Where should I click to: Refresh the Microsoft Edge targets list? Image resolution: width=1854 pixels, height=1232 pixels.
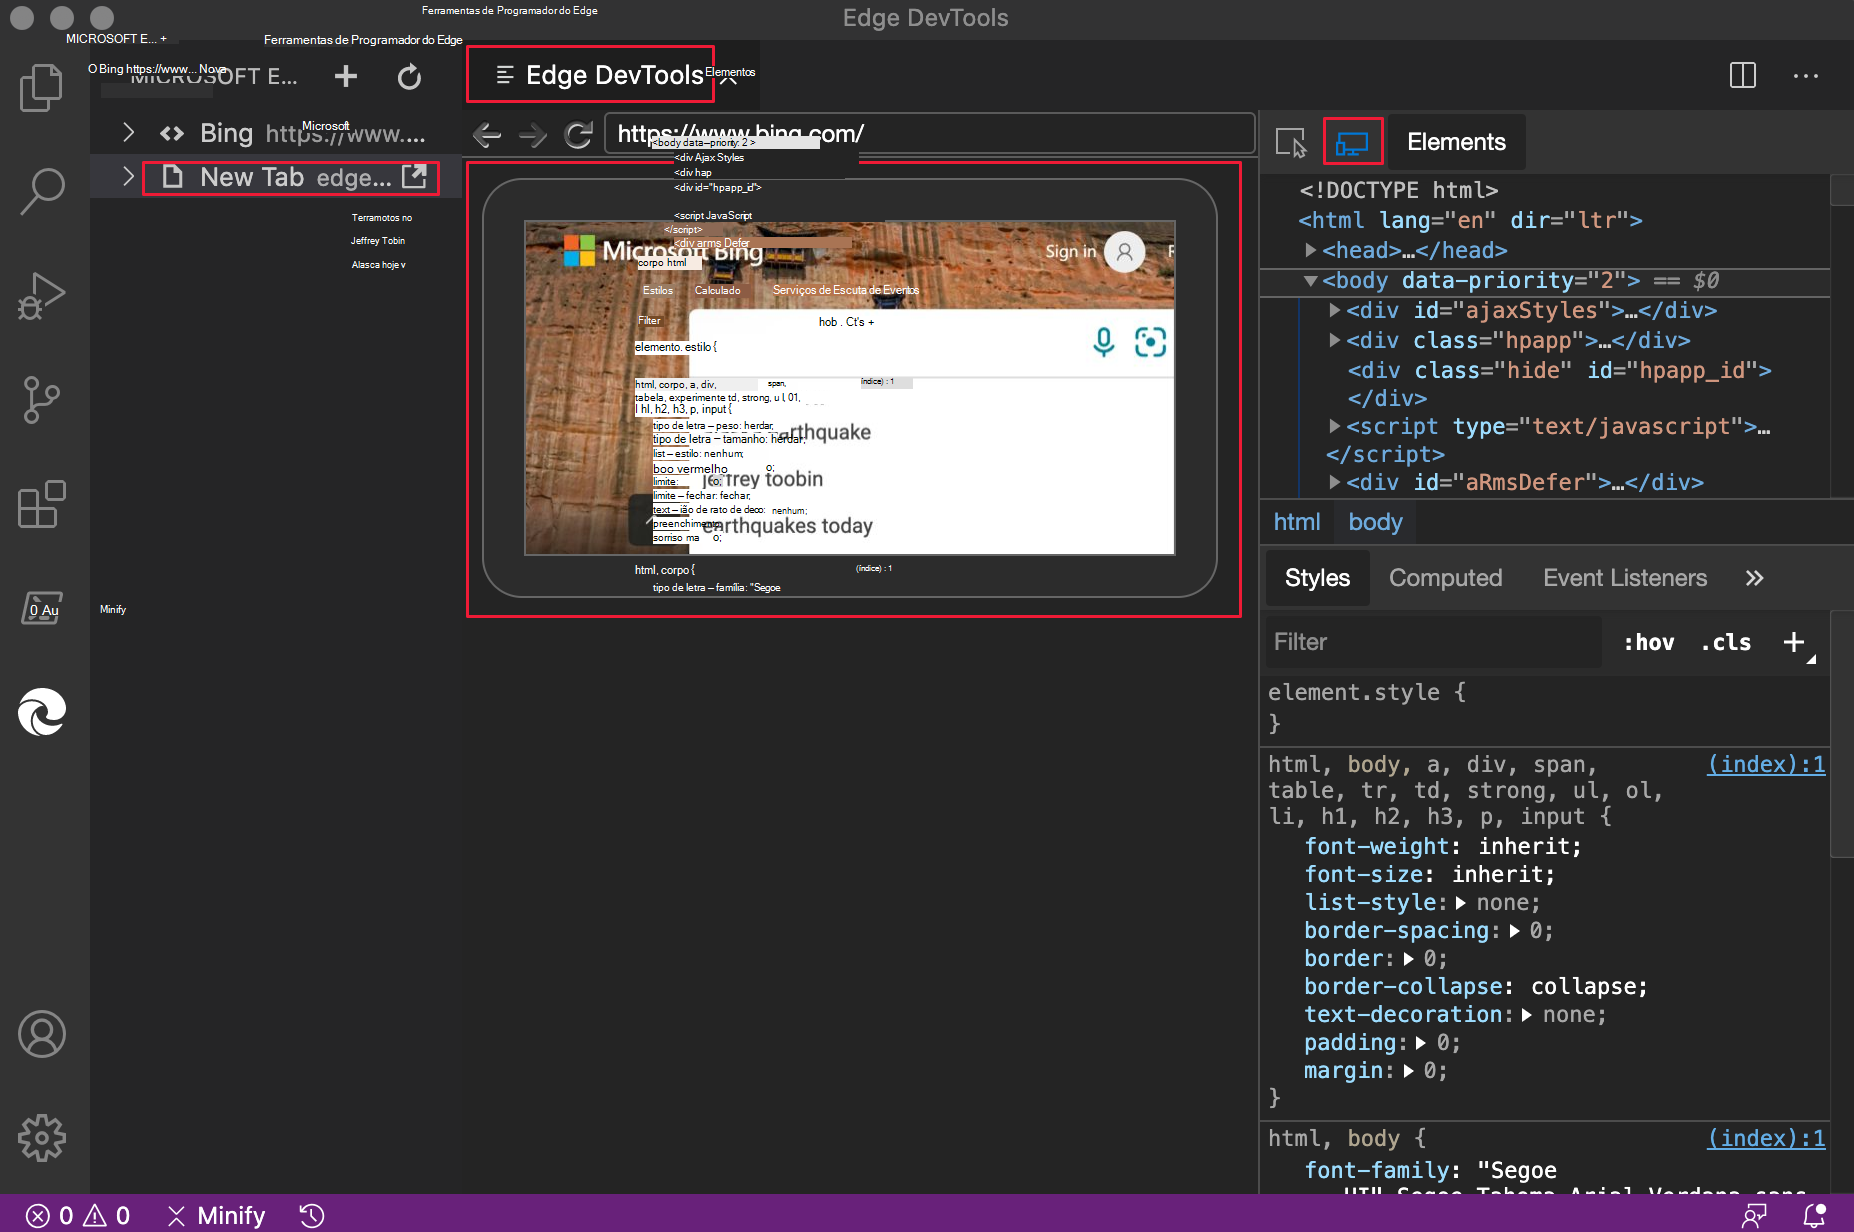(x=409, y=76)
